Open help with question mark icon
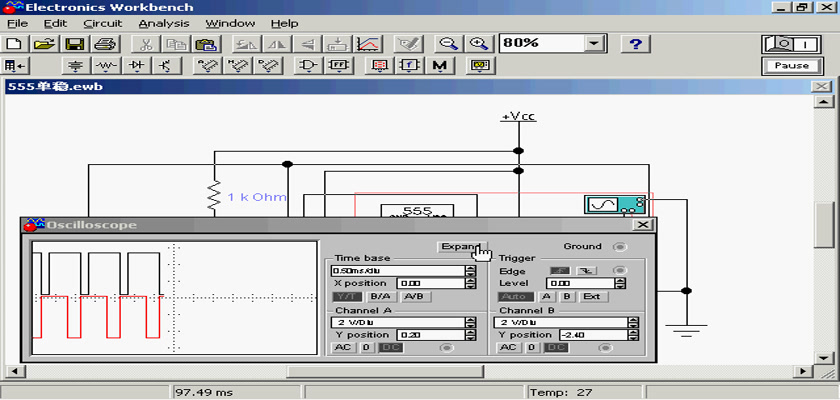The width and height of the screenshot is (840, 400). 635,43
